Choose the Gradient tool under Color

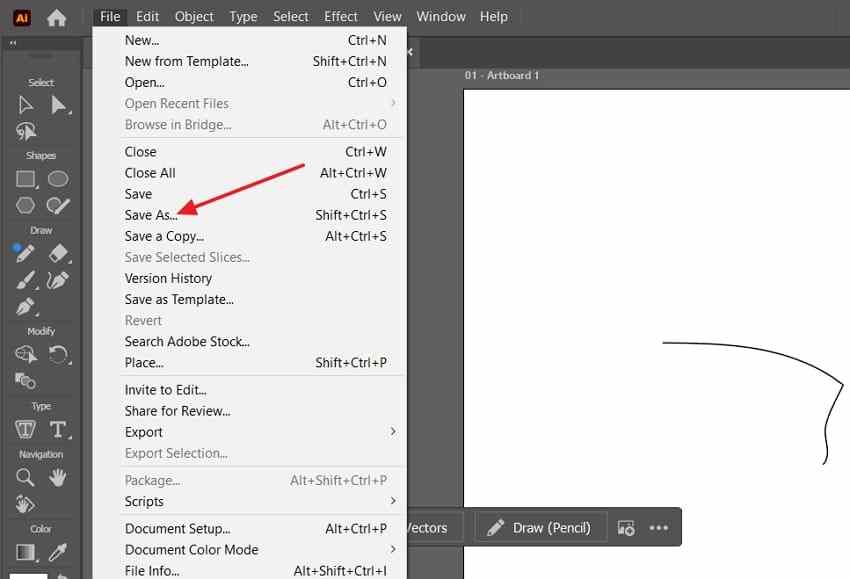pyautogui.click(x=25, y=552)
